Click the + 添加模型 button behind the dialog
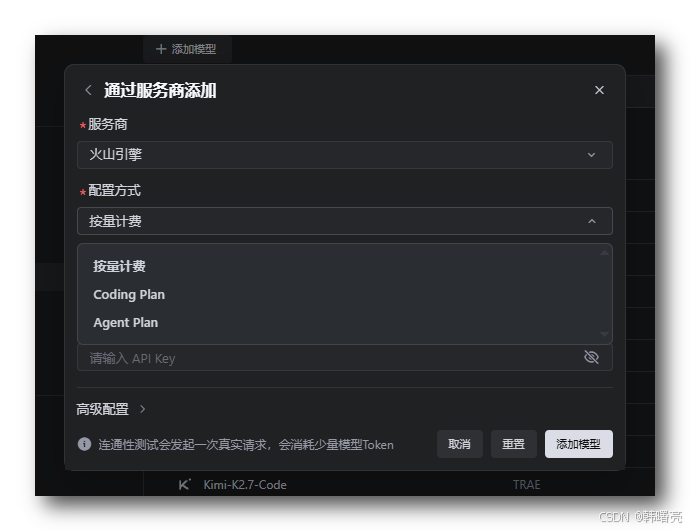 pyautogui.click(x=187, y=49)
